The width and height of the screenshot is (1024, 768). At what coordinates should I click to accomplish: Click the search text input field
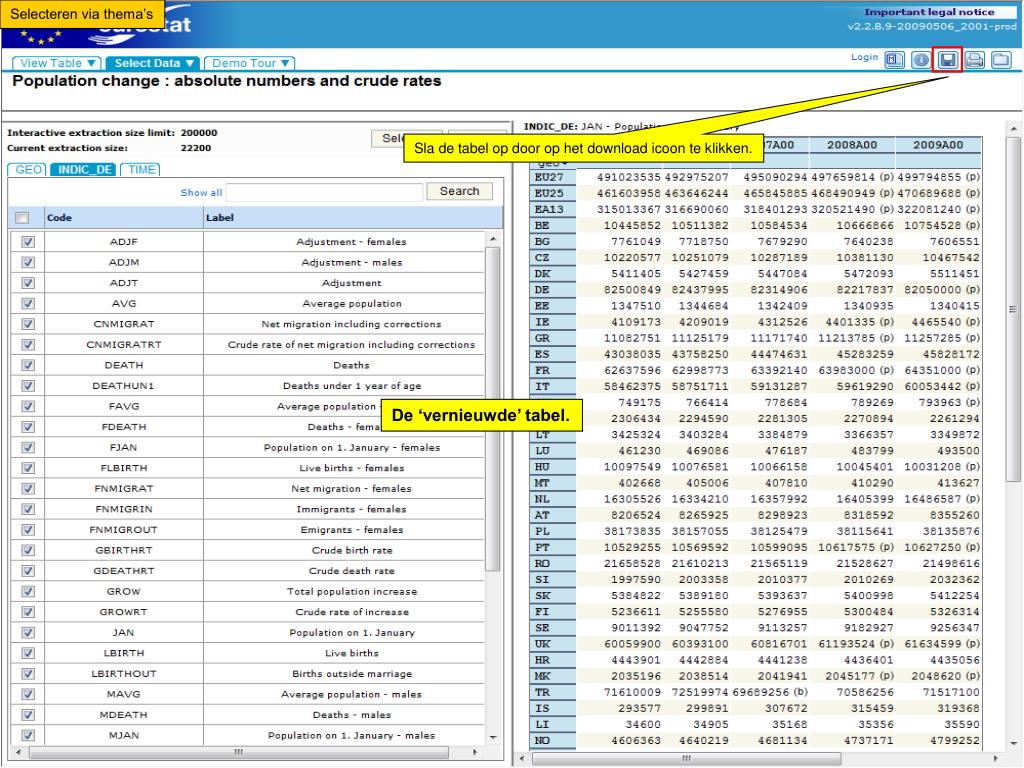[x=323, y=192]
